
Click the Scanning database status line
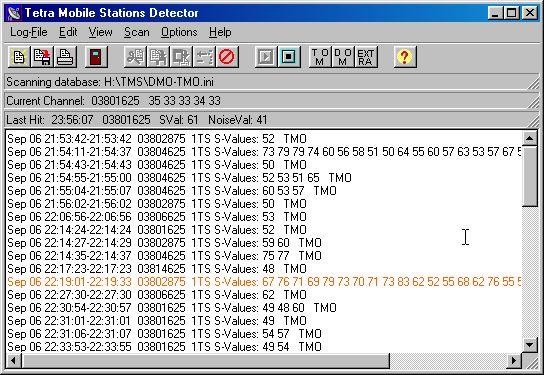(x=272, y=82)
